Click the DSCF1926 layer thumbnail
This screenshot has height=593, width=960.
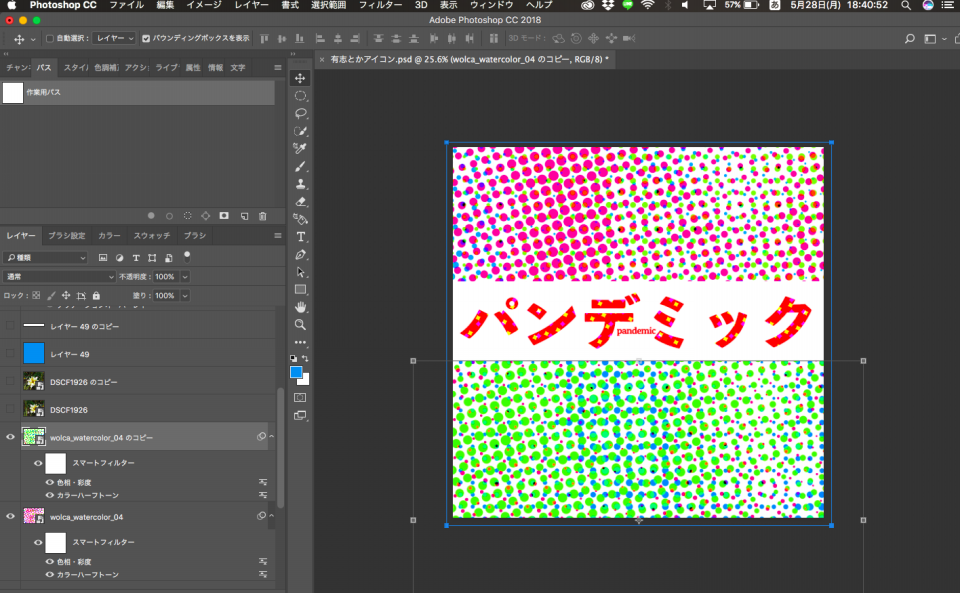point(34,410)
